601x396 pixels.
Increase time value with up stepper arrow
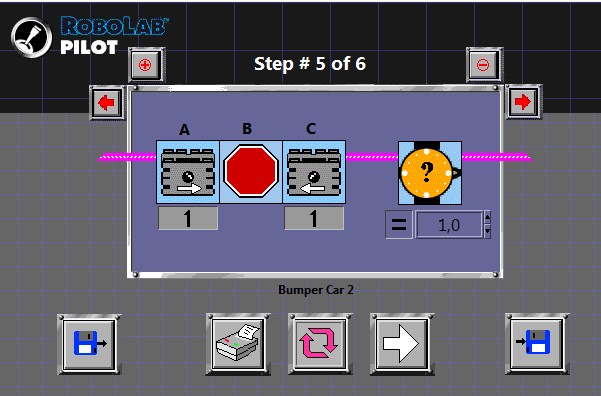(488, 218)
